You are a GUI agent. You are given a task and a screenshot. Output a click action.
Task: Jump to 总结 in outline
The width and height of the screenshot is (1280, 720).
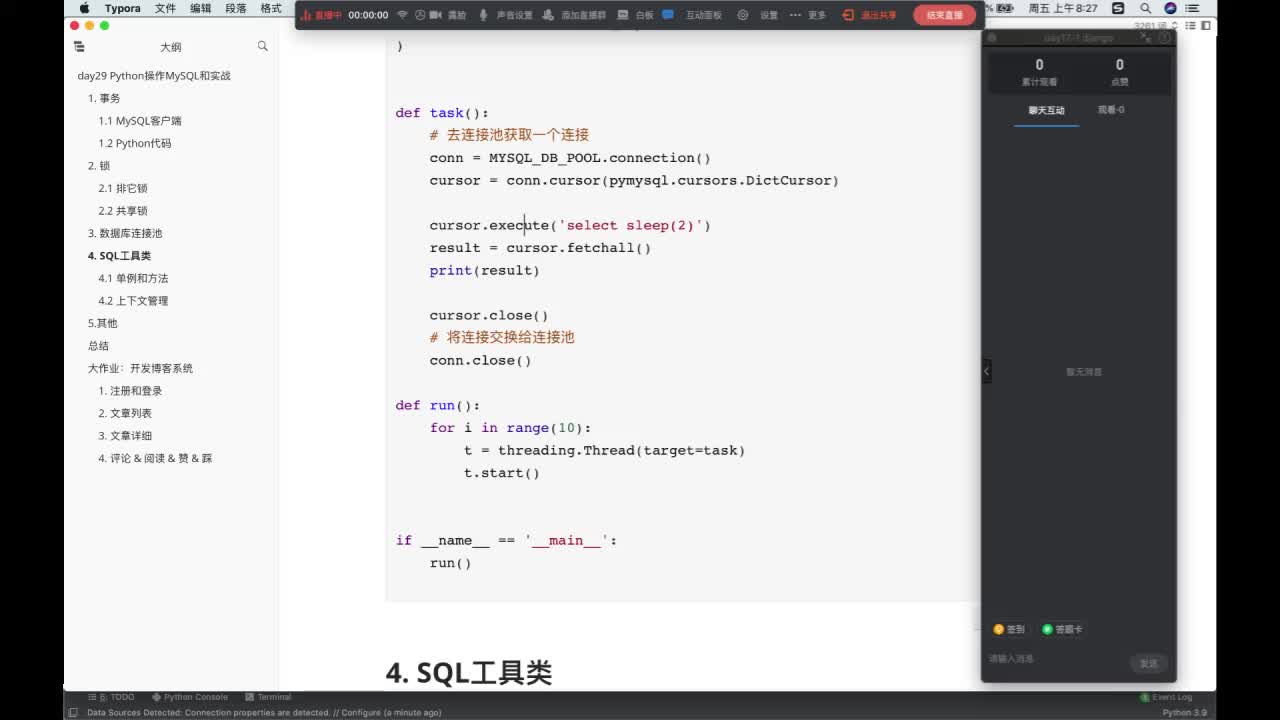coord(98,346)
